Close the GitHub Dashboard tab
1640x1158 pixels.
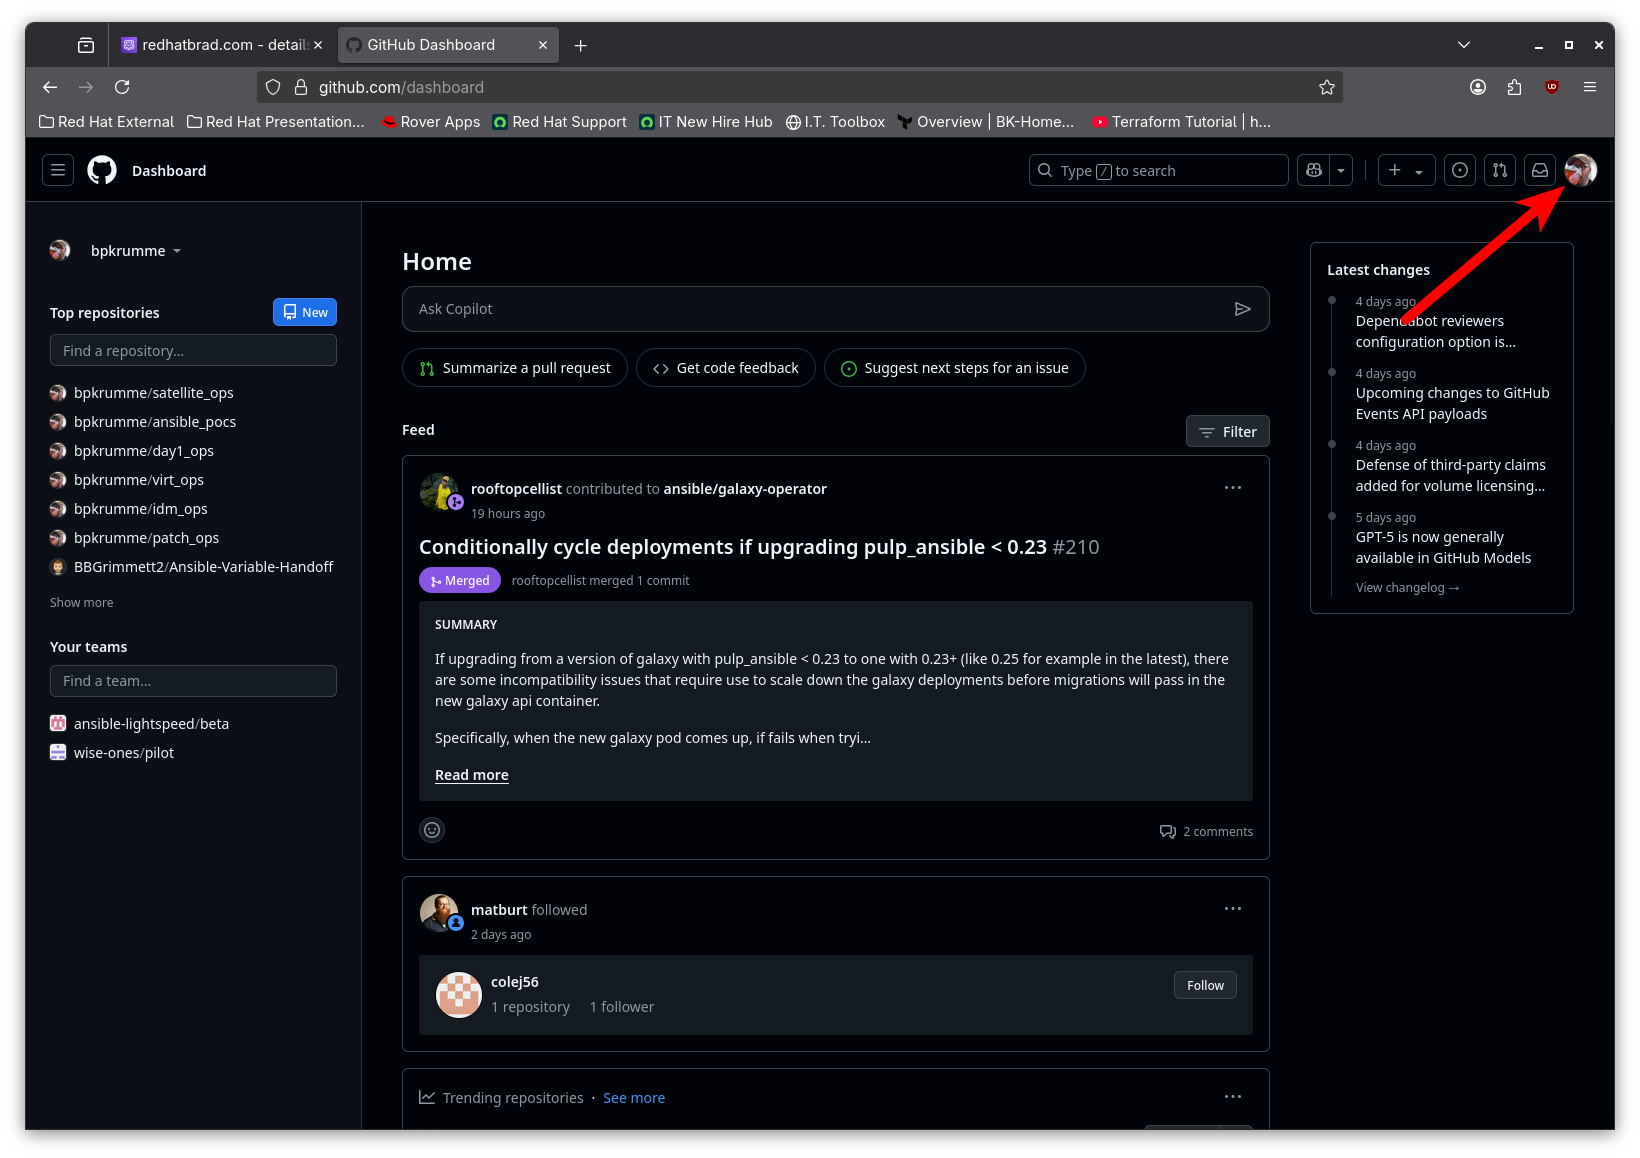(x=543, y=45)
